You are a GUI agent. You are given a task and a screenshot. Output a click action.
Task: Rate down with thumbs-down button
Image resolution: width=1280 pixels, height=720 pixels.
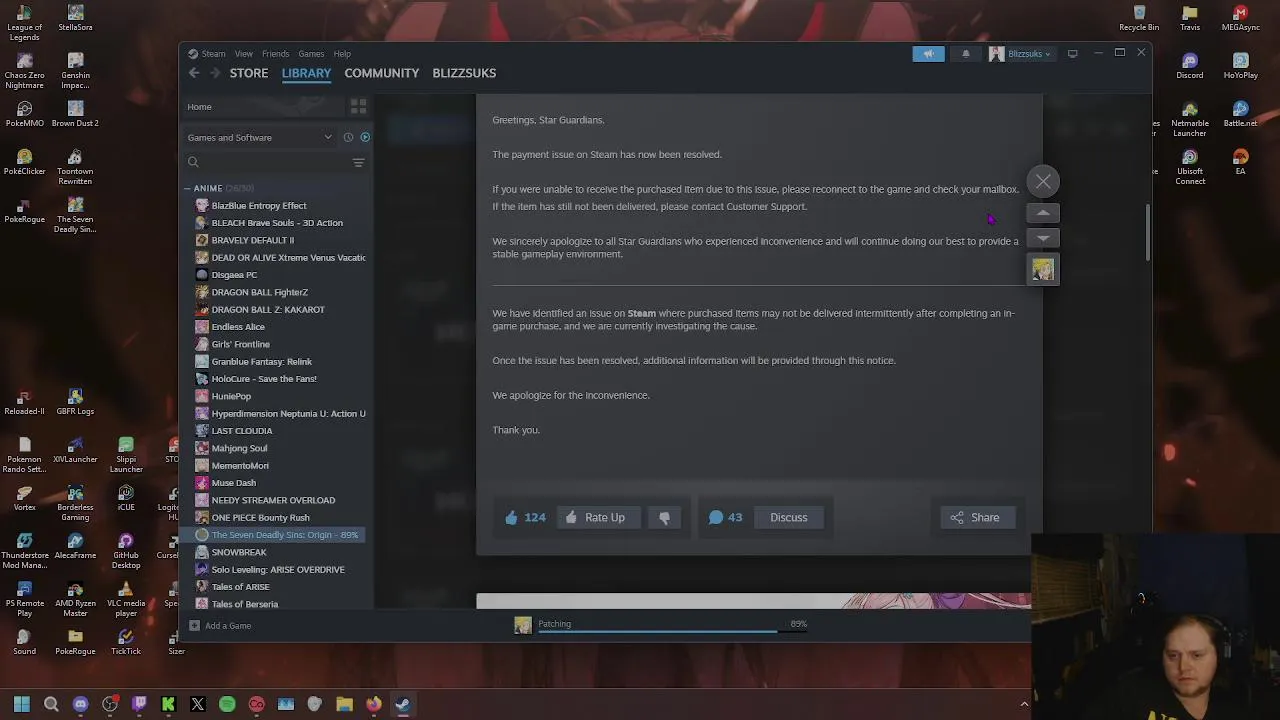tap(664, 517)
